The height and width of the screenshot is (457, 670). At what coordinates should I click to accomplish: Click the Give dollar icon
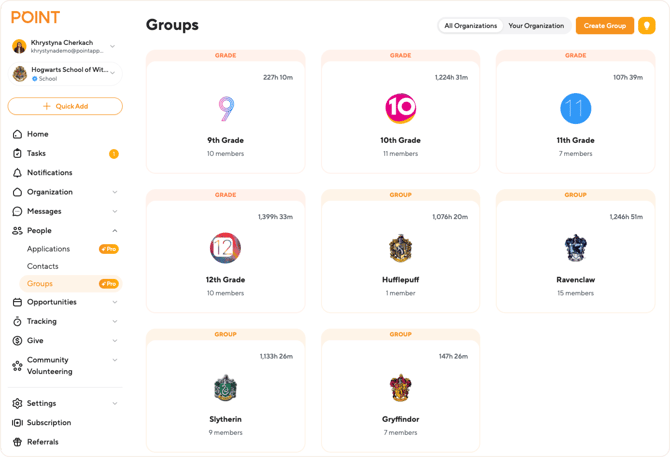[x=17, y=341]
